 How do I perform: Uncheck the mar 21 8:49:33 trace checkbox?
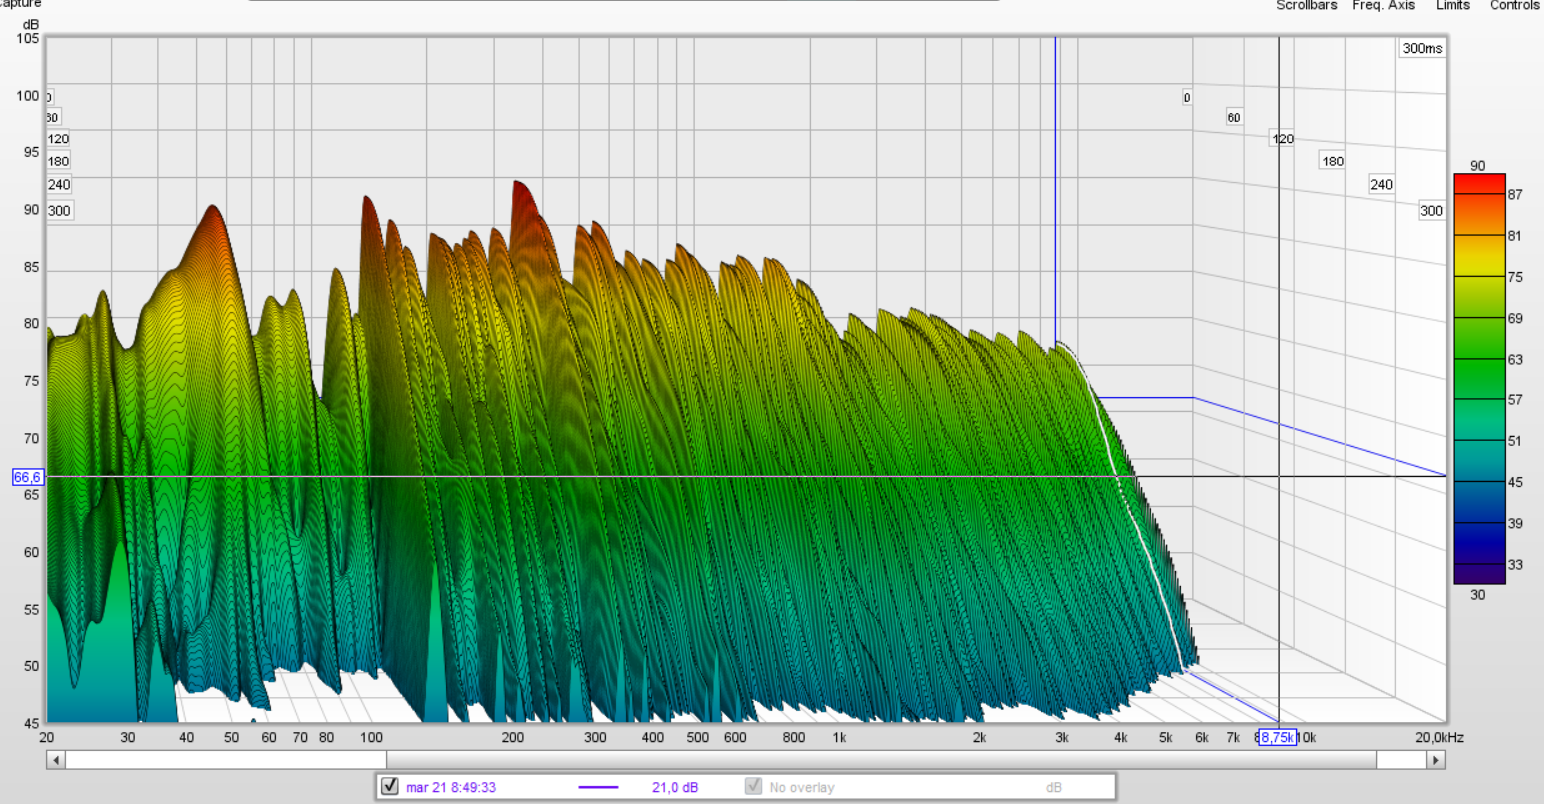pyautogui.click(x=390, y=786)
